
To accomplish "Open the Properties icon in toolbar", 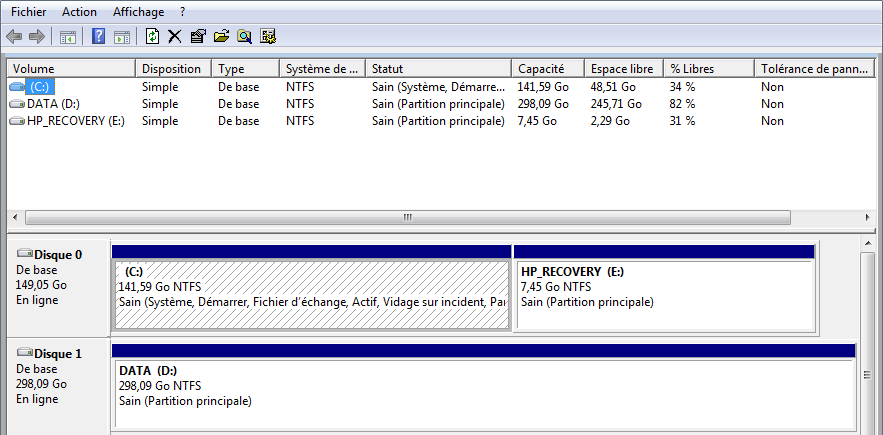I will [198, 37].
